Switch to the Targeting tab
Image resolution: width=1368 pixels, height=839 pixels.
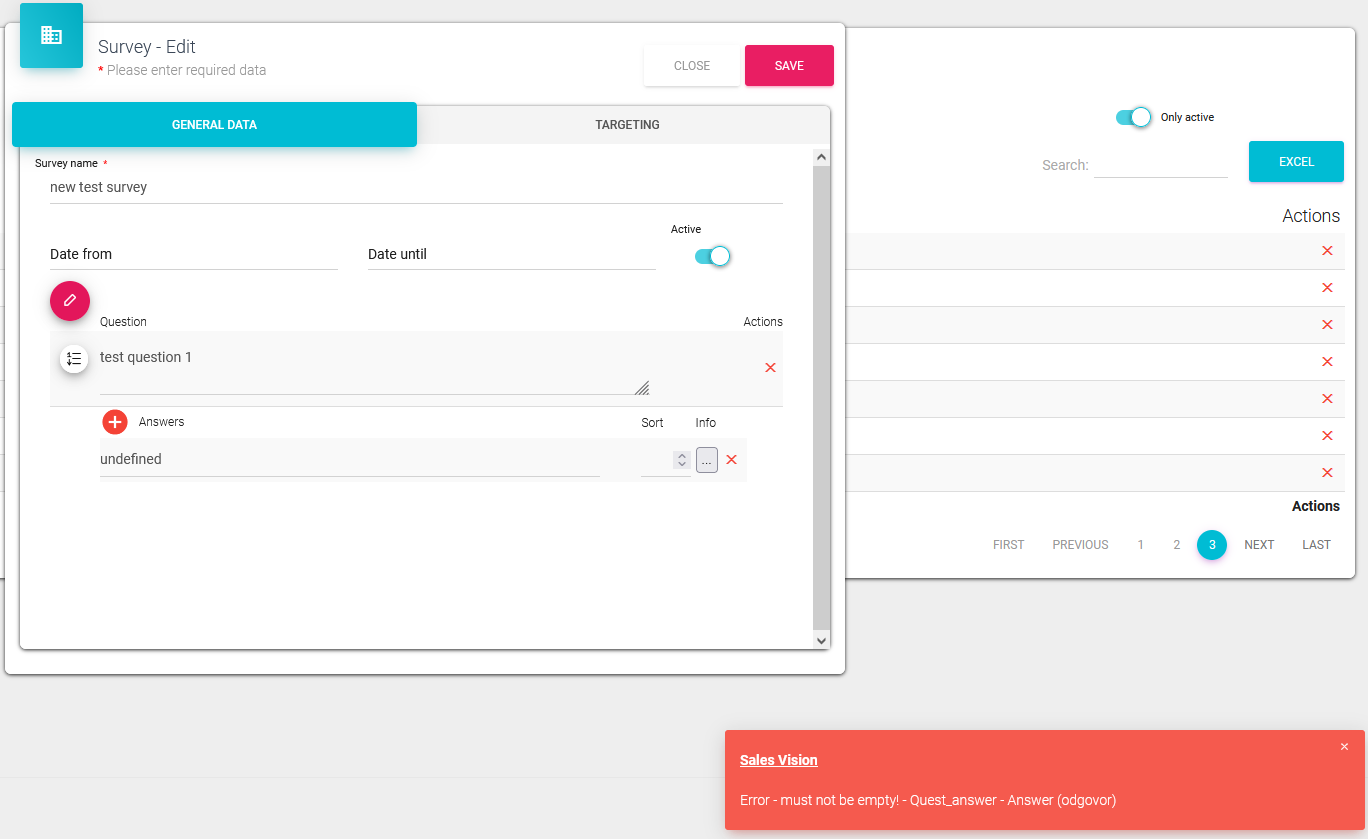tap(627, 125)
